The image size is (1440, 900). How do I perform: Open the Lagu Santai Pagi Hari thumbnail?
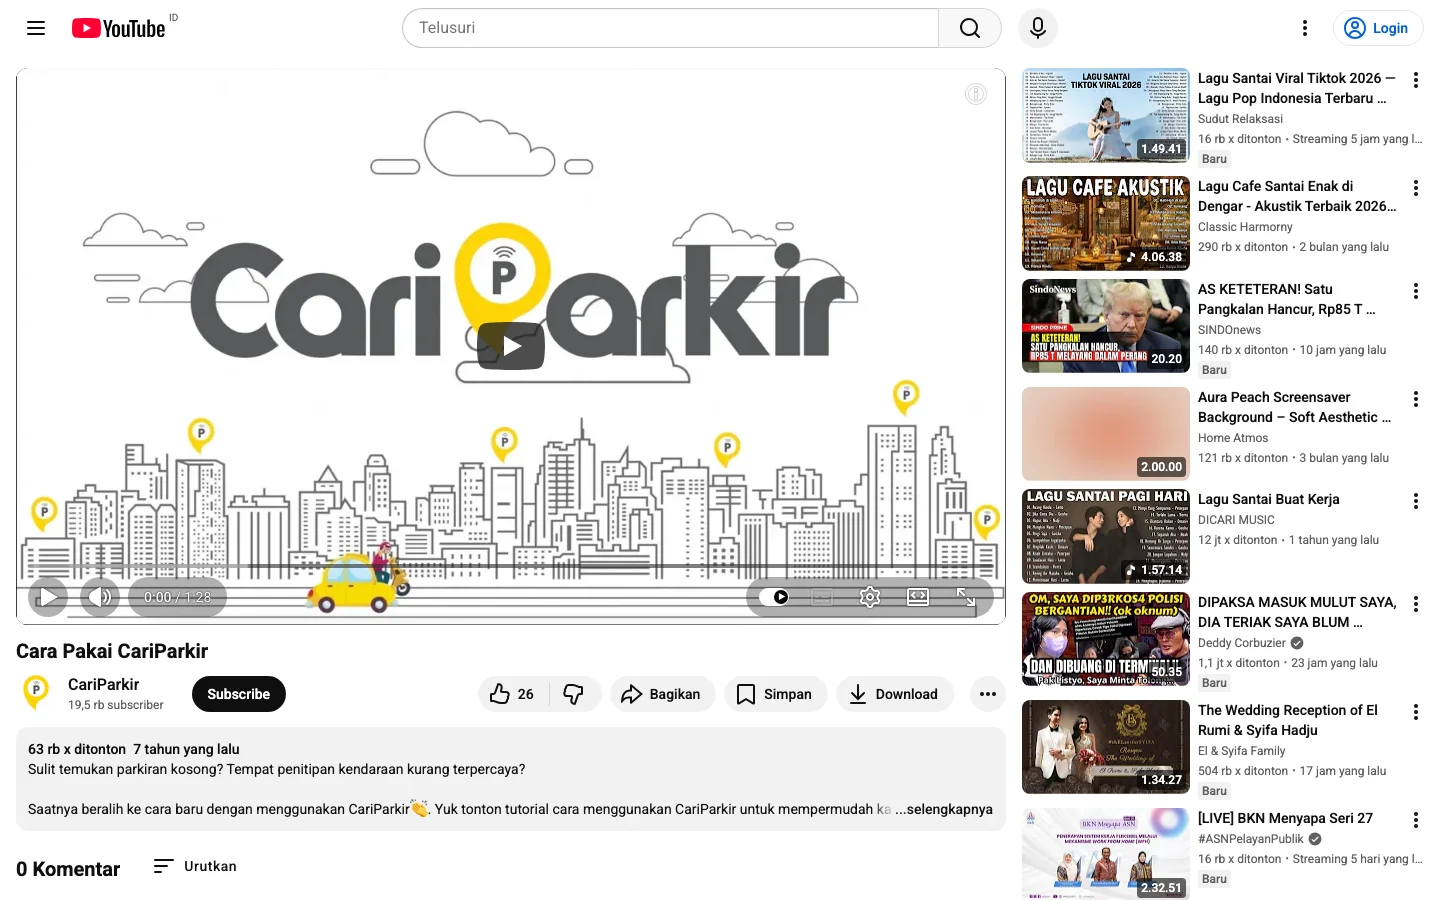tap(1106, 536)
